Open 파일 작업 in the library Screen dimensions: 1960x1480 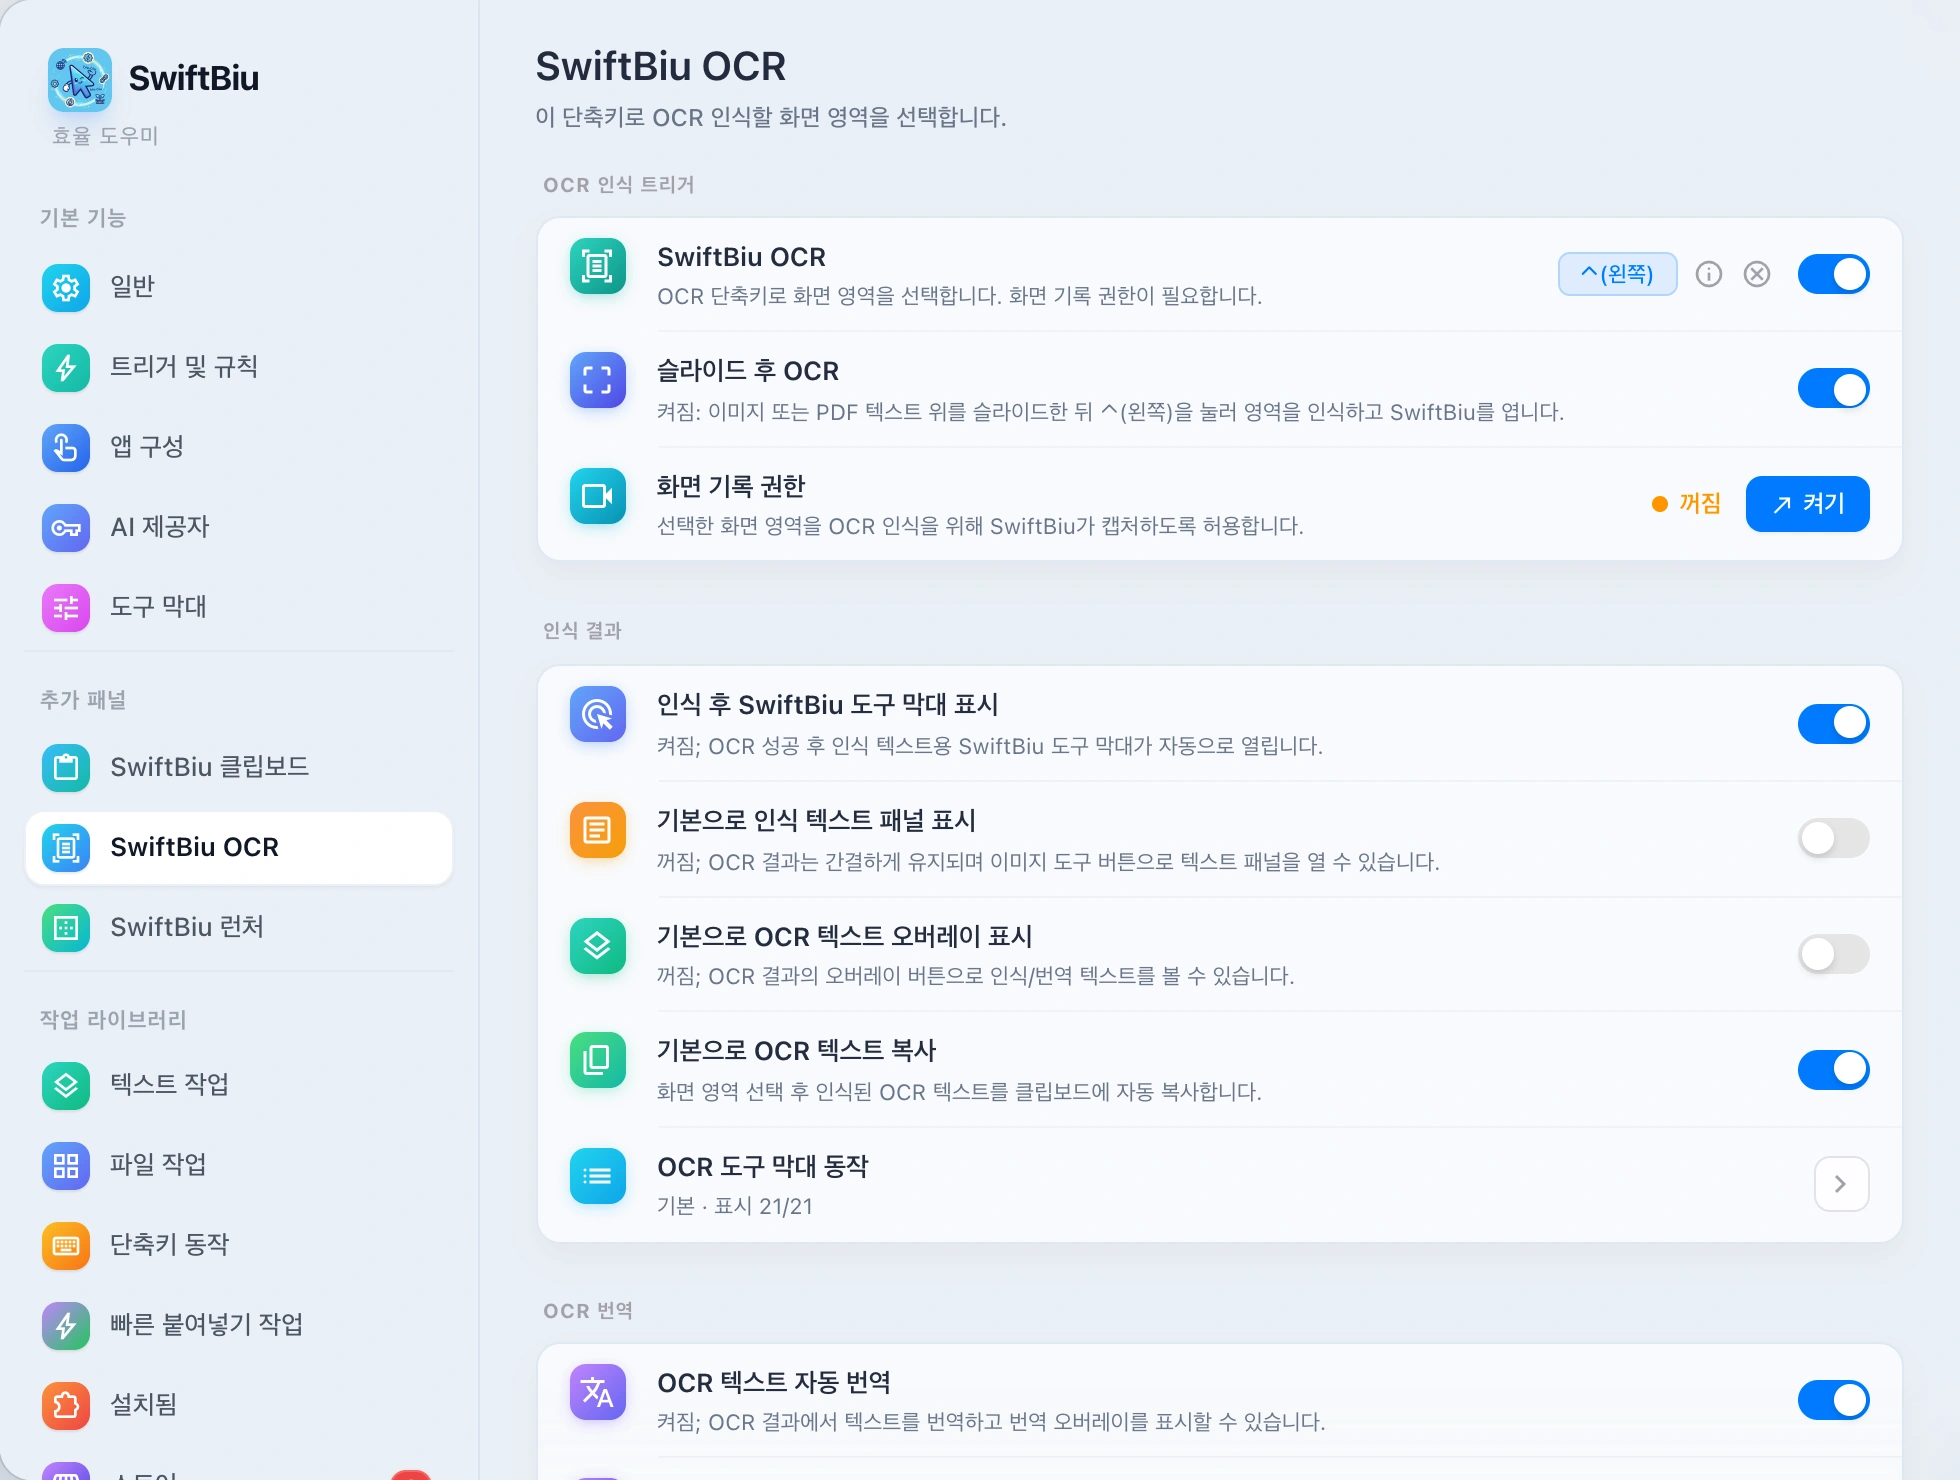(239, 1166)
